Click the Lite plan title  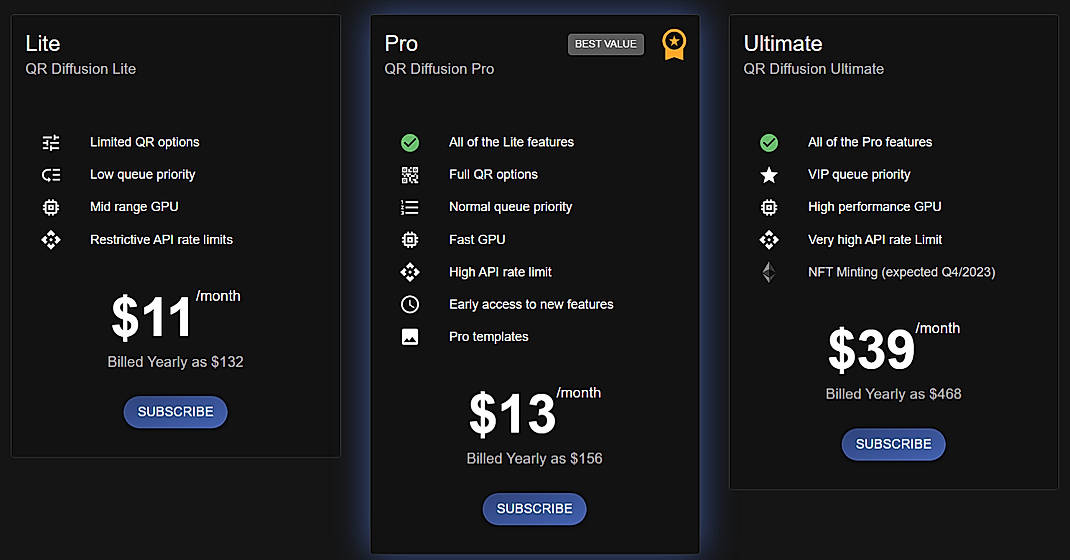tap(43, 44)
